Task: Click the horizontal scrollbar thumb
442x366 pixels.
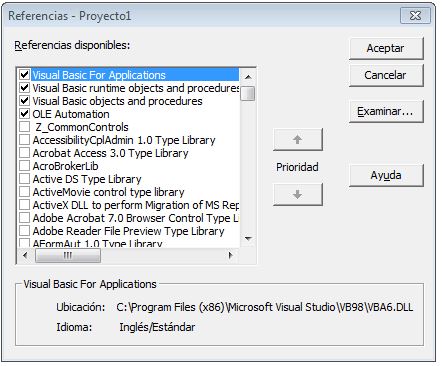Action: [68, 256]
